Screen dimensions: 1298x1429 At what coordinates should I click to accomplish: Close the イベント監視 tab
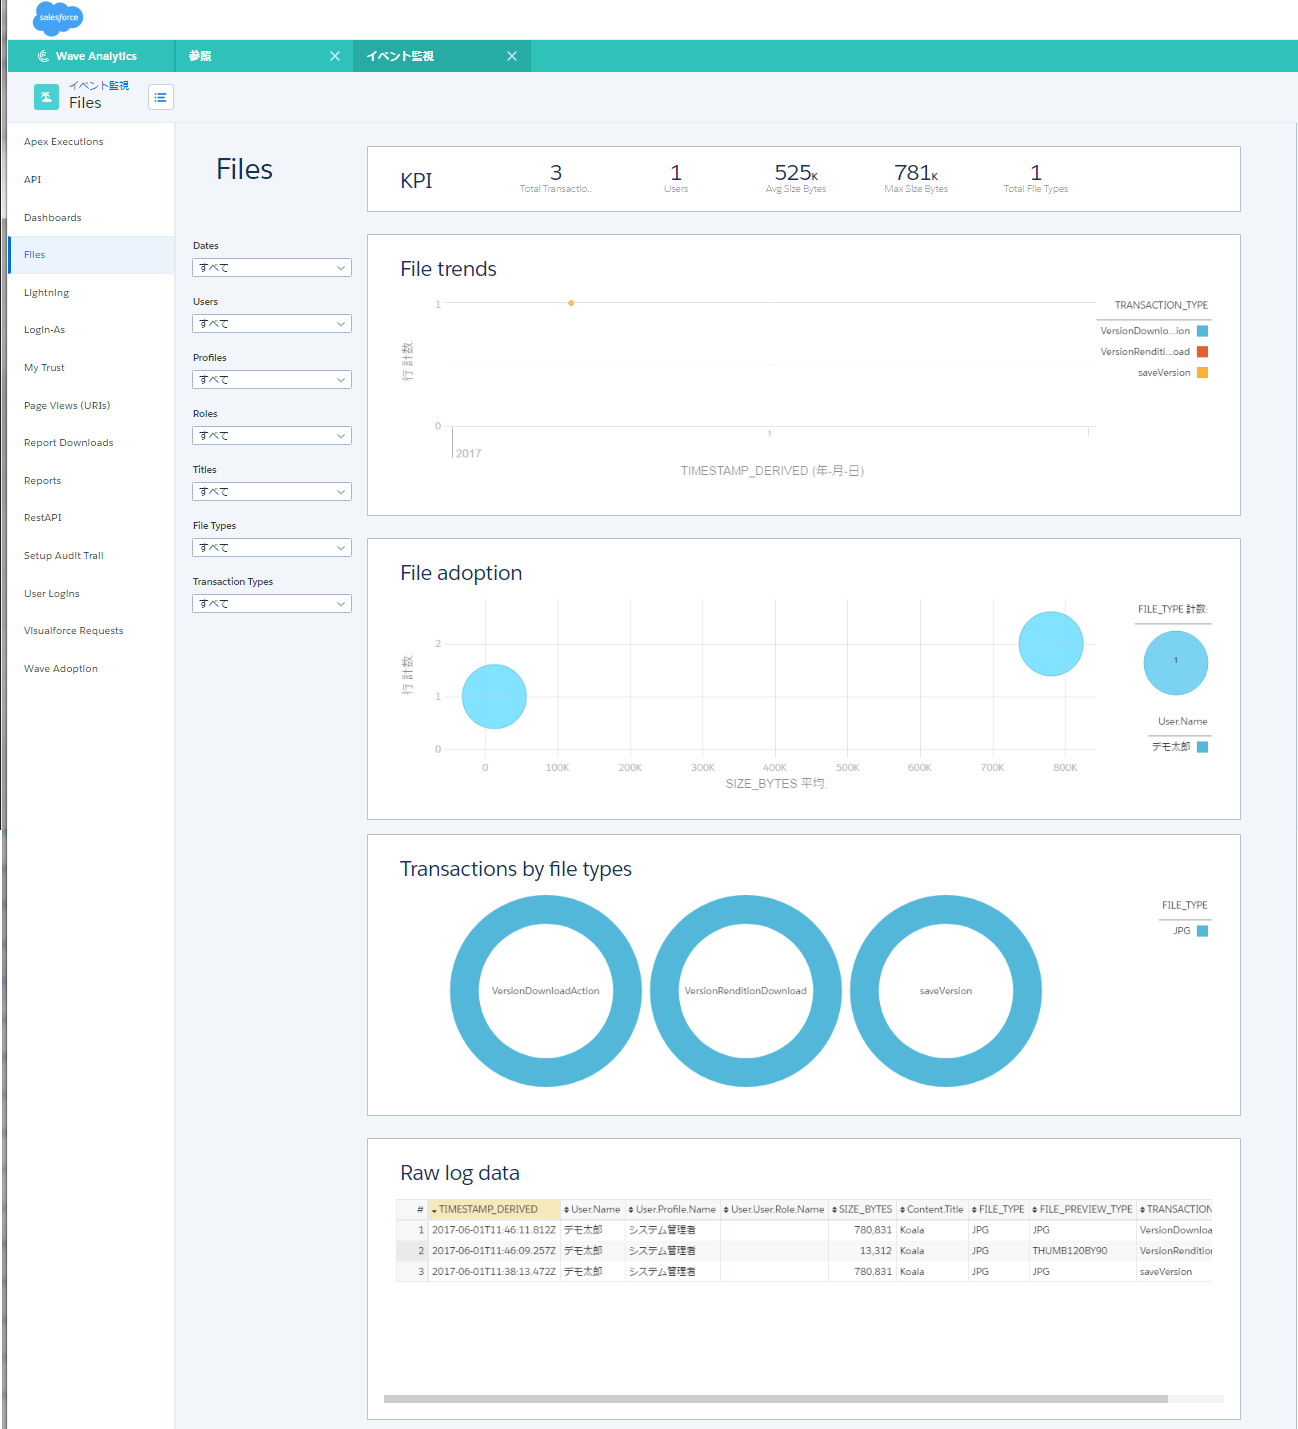point(512,56)
